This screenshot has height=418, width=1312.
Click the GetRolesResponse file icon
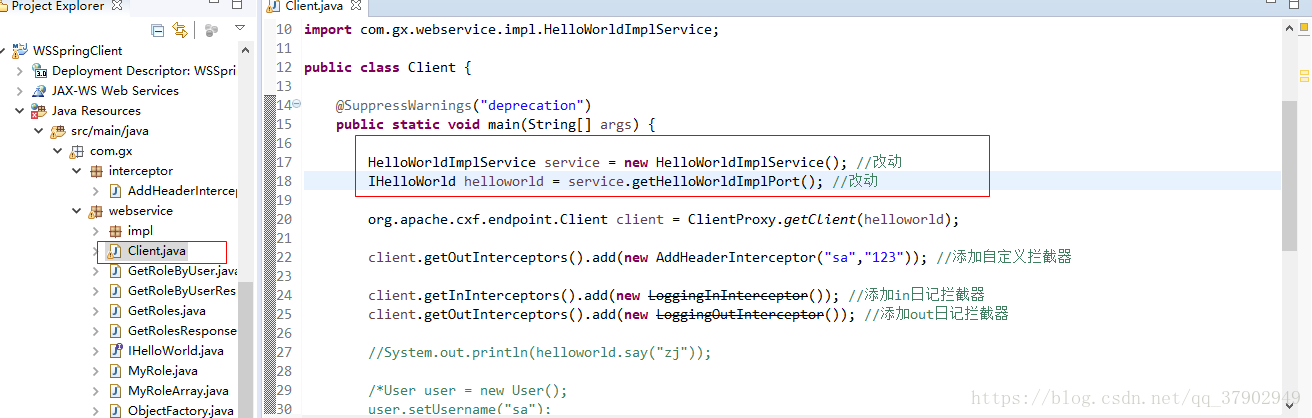click(116, 331)
